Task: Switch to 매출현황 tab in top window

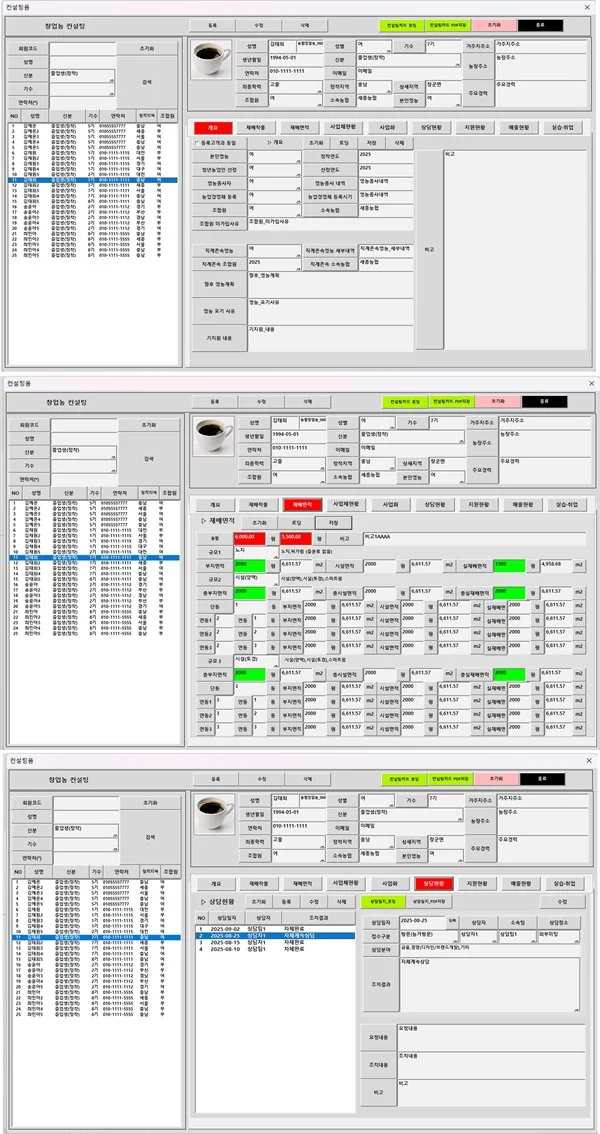Action: click(521, 127)
